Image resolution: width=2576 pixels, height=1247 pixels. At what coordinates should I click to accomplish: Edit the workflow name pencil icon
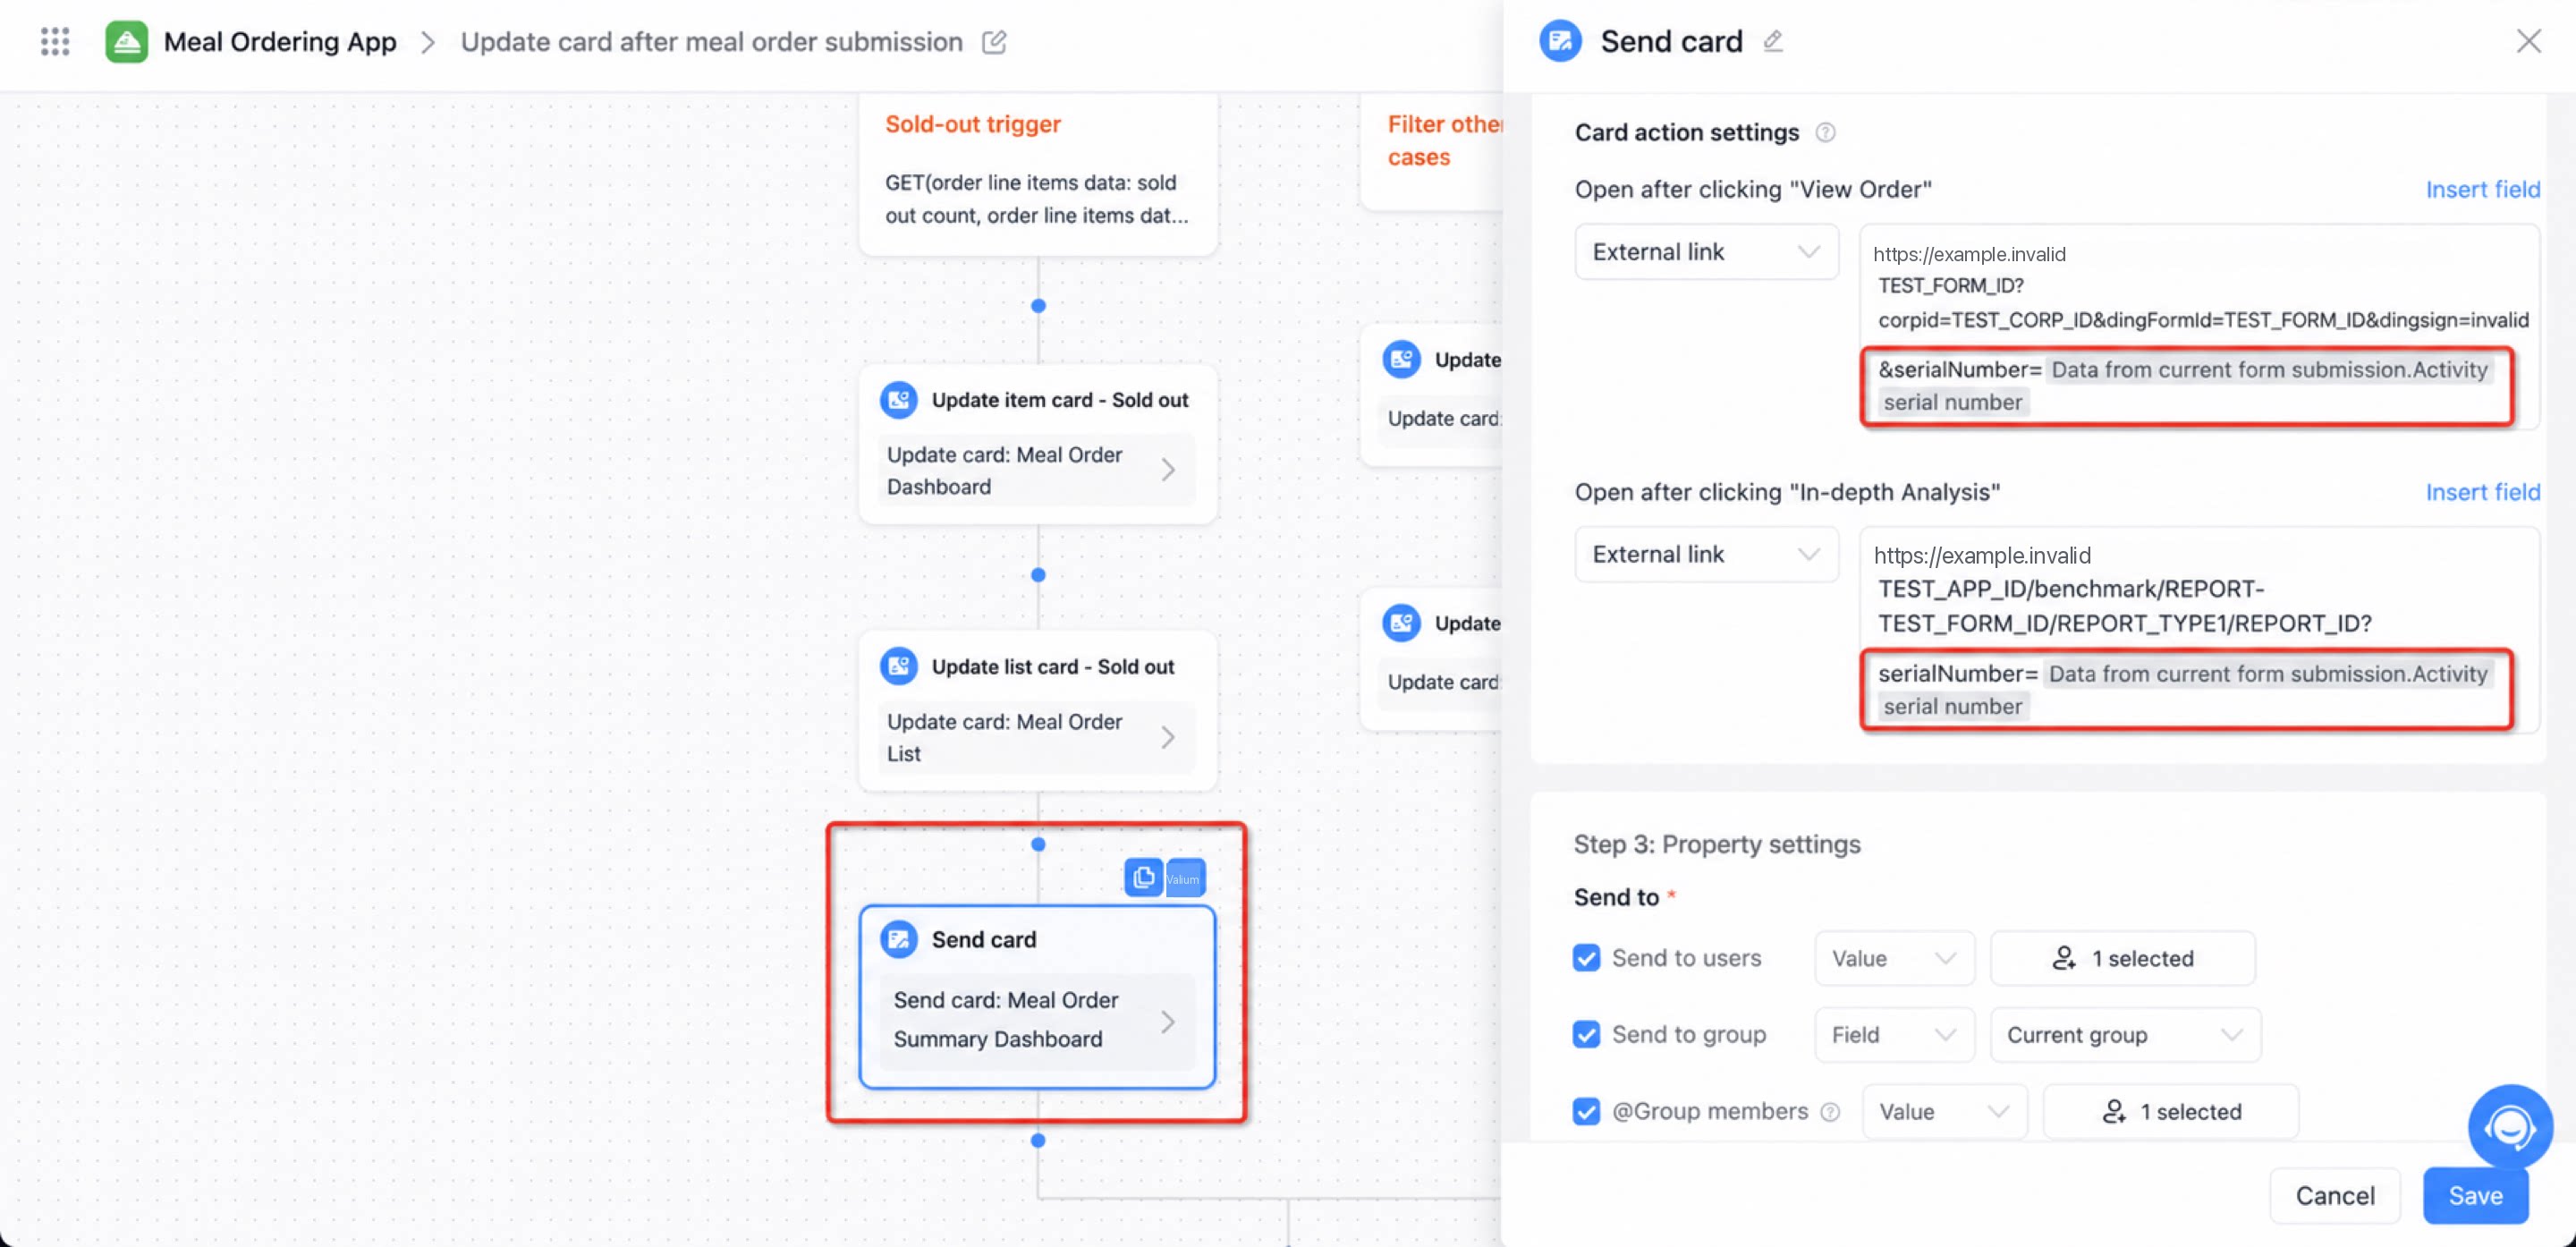(x=993, y=42)
